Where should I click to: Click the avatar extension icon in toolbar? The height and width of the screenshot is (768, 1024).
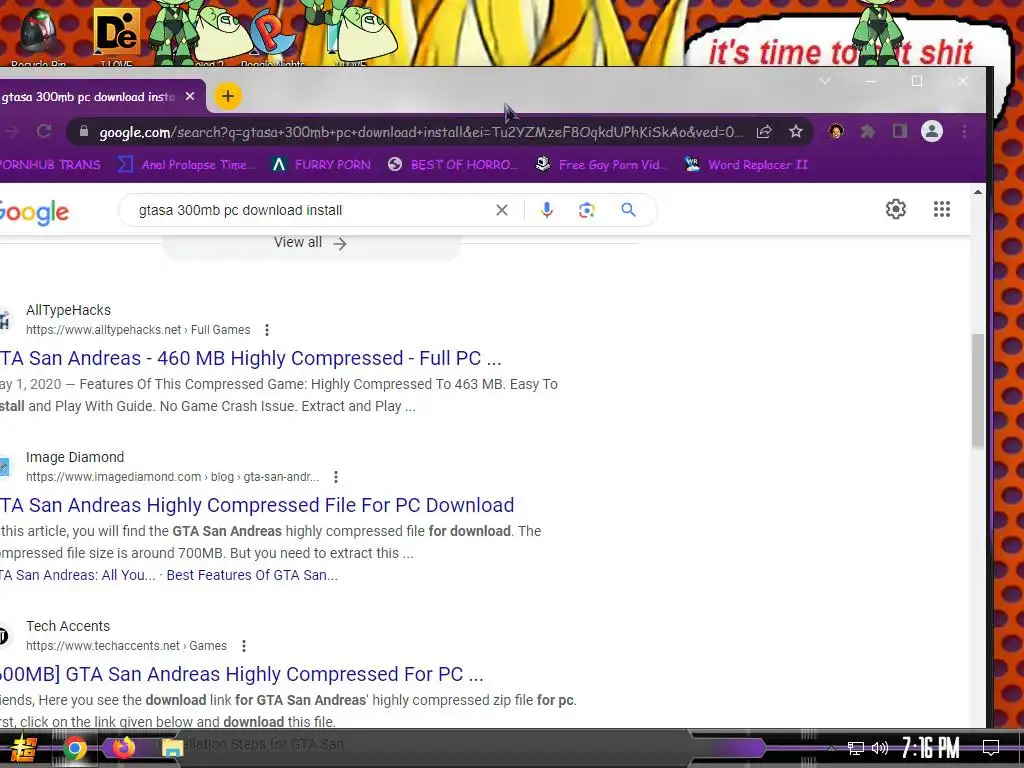[836, 132]
